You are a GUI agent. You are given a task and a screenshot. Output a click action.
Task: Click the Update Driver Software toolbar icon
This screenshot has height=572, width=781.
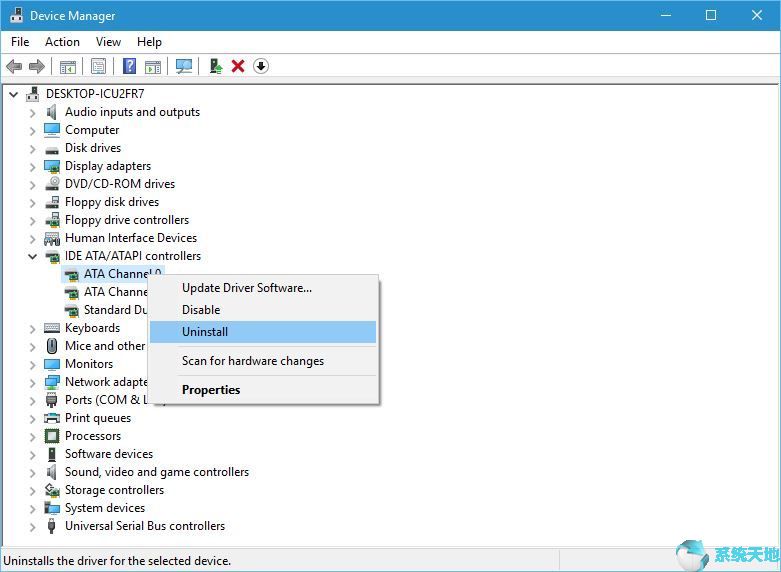tap(215, 66)
